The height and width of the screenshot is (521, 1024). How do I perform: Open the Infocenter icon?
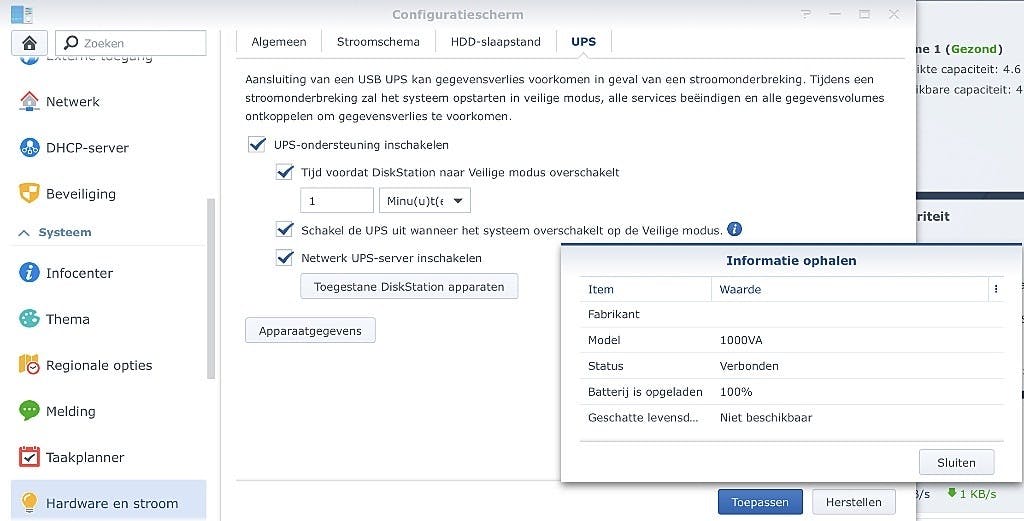[x=29, y=273]
